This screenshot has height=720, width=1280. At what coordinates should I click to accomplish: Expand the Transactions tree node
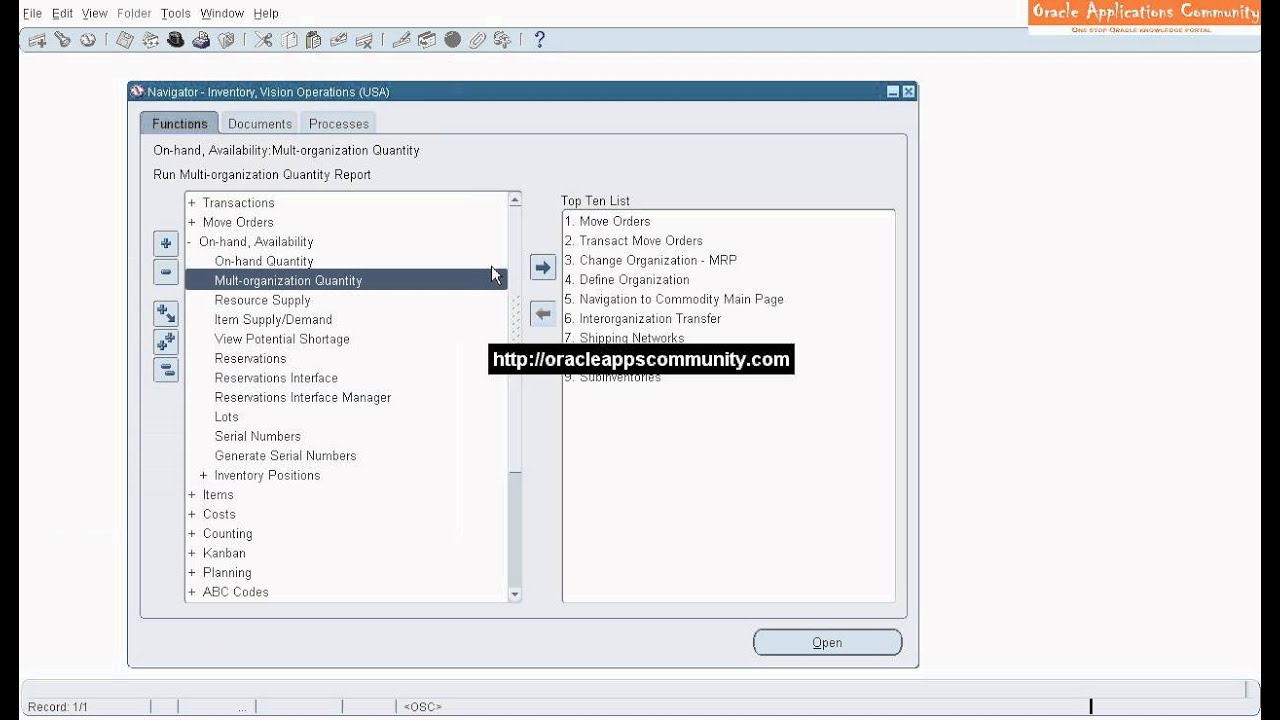pyautogui.click(x=192, y=203)
